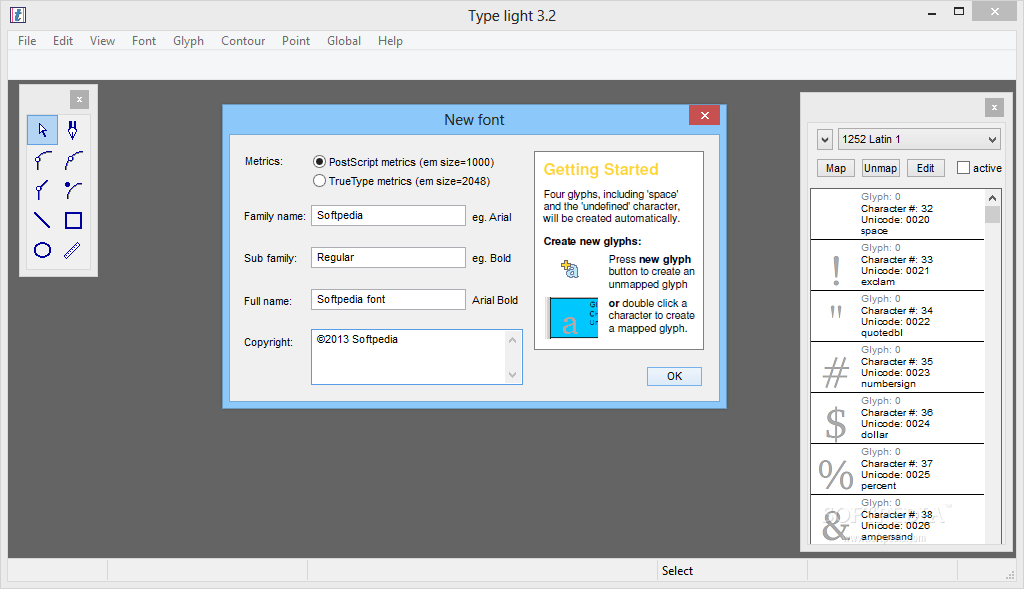Click the Type light app icon in title bar

click(18, 15)
